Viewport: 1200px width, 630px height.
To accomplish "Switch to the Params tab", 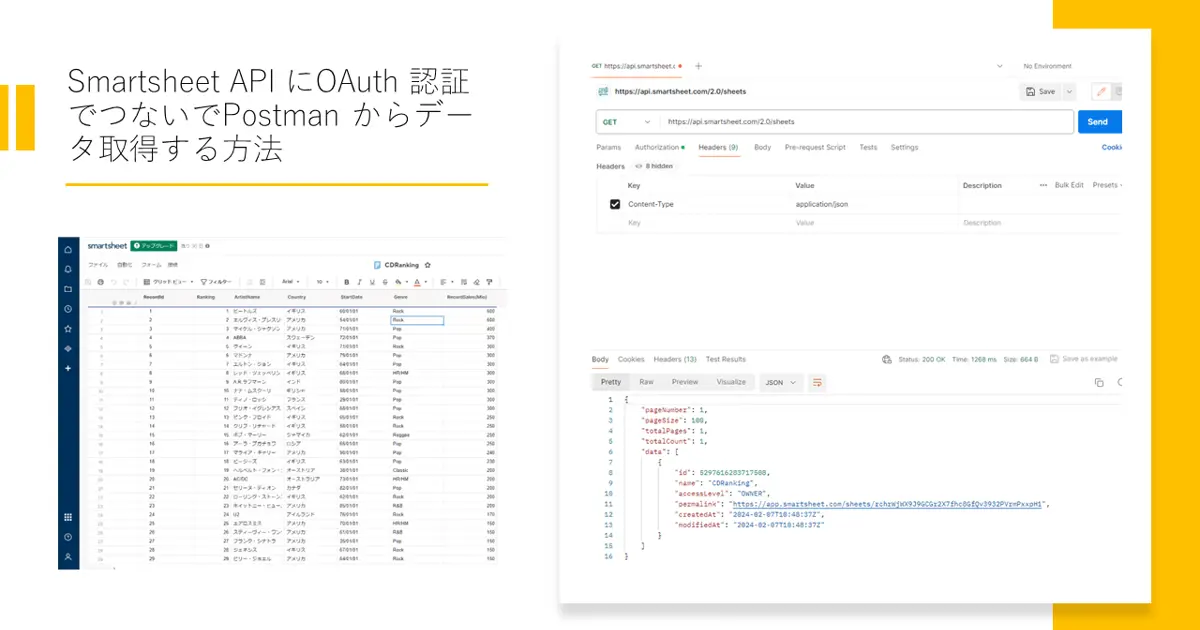I will coord(608,147).
